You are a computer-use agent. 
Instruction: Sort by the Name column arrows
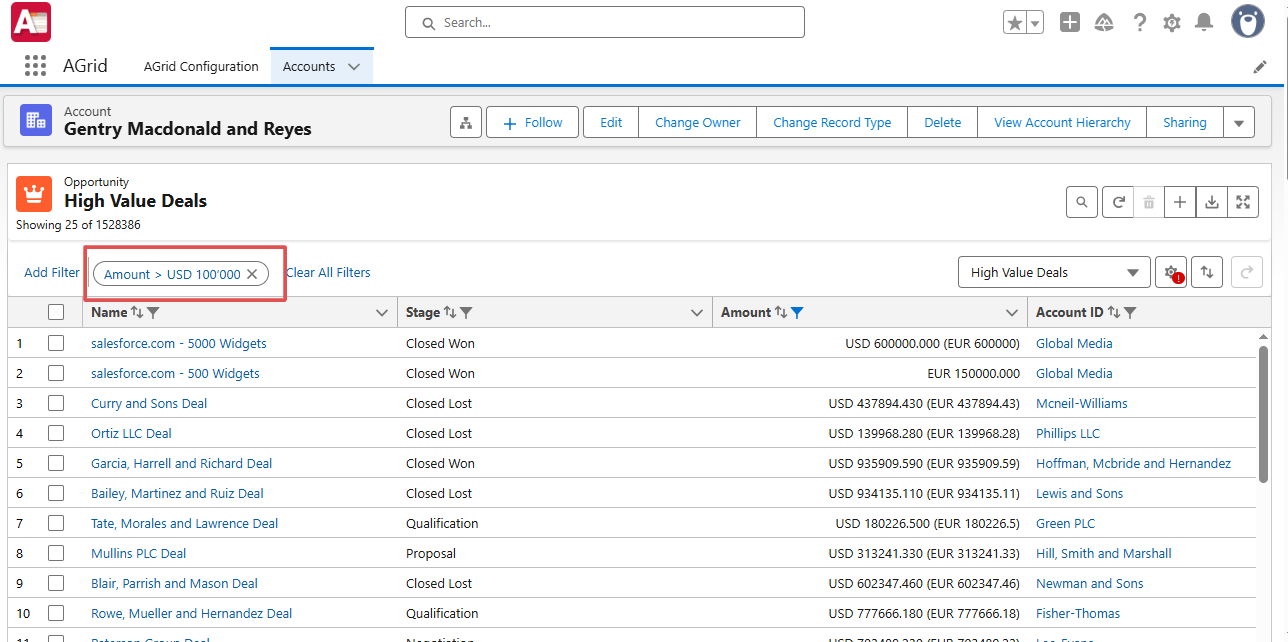[x=137, y=312]
